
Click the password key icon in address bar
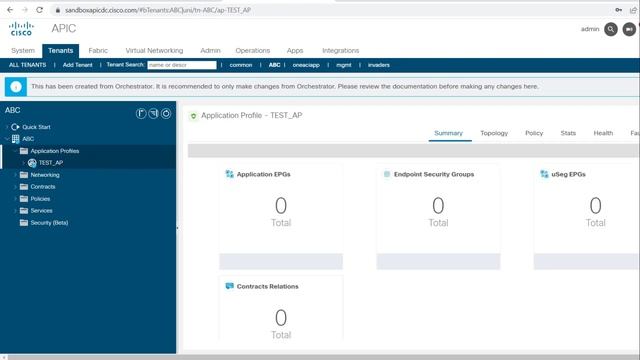[619, 10]
